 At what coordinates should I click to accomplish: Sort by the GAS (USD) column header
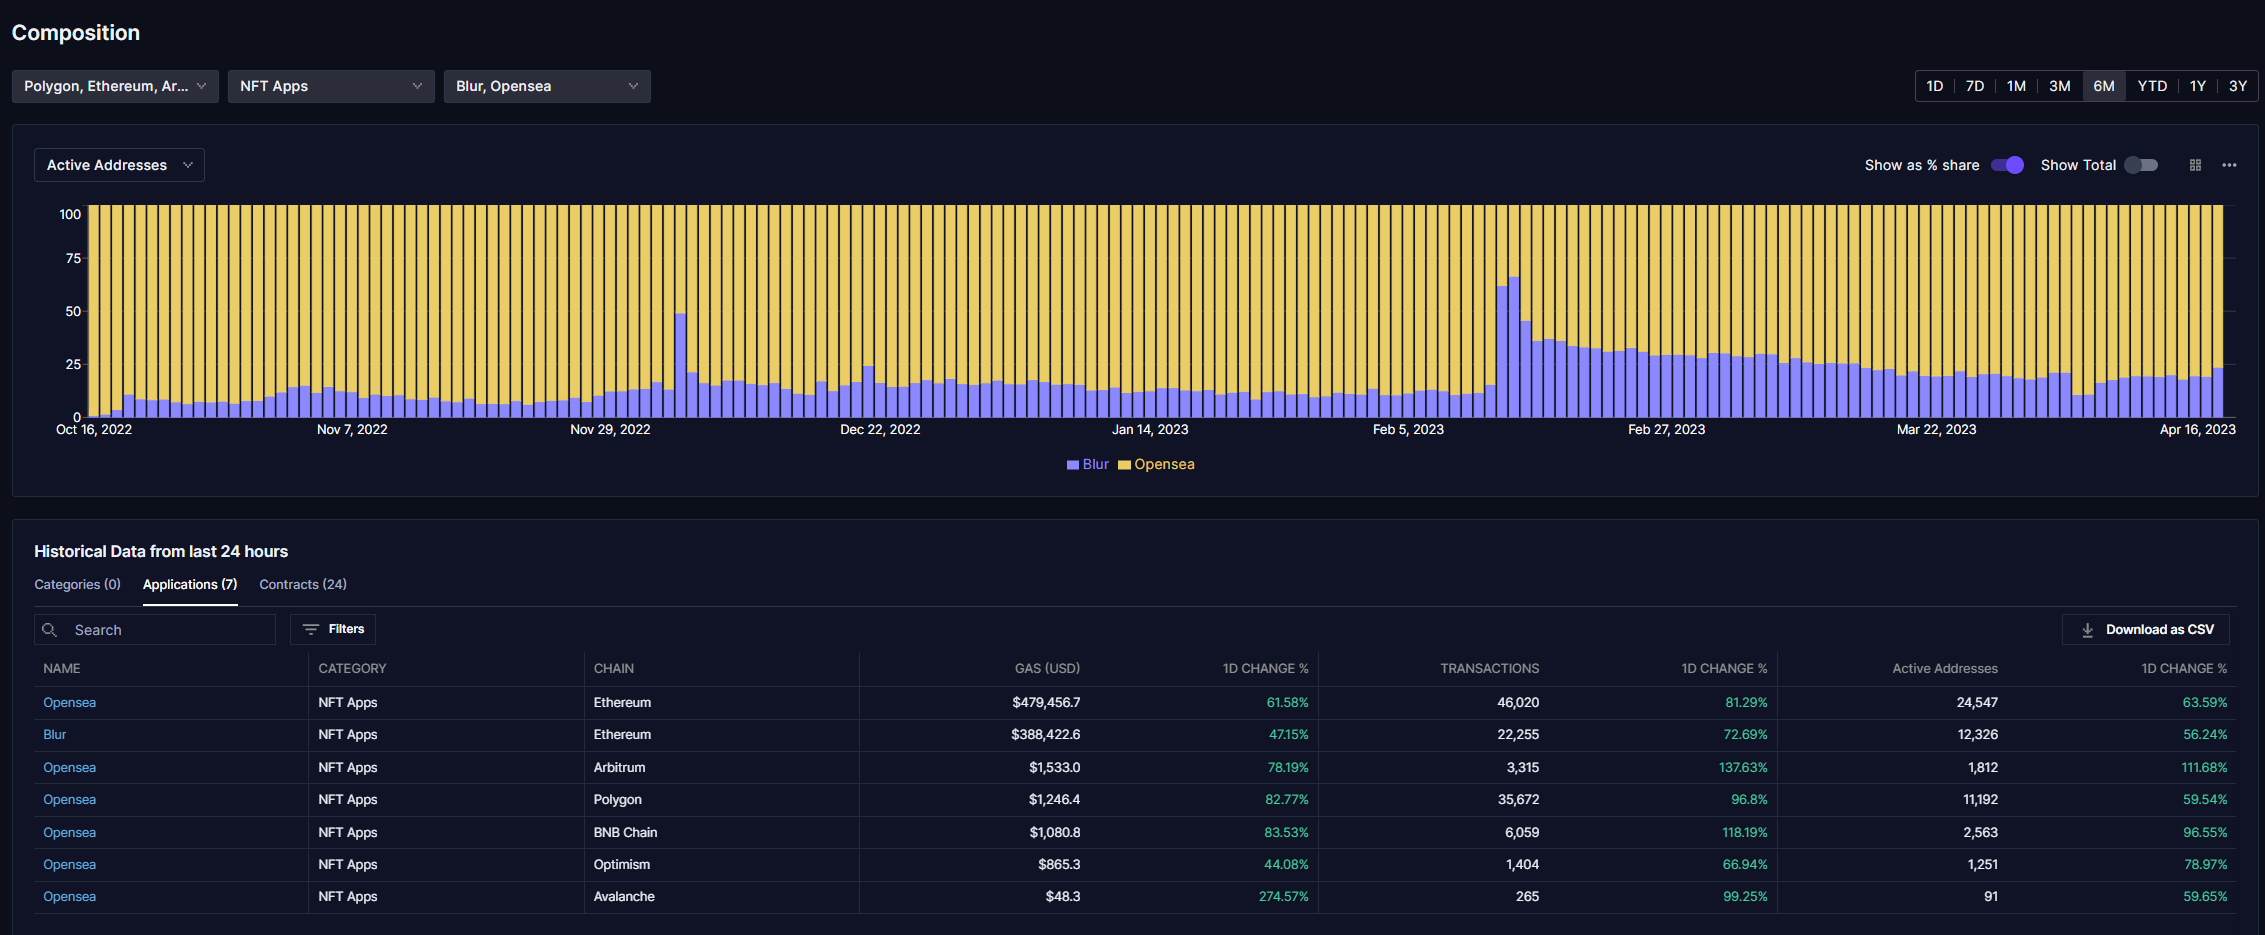[1047, 668]
